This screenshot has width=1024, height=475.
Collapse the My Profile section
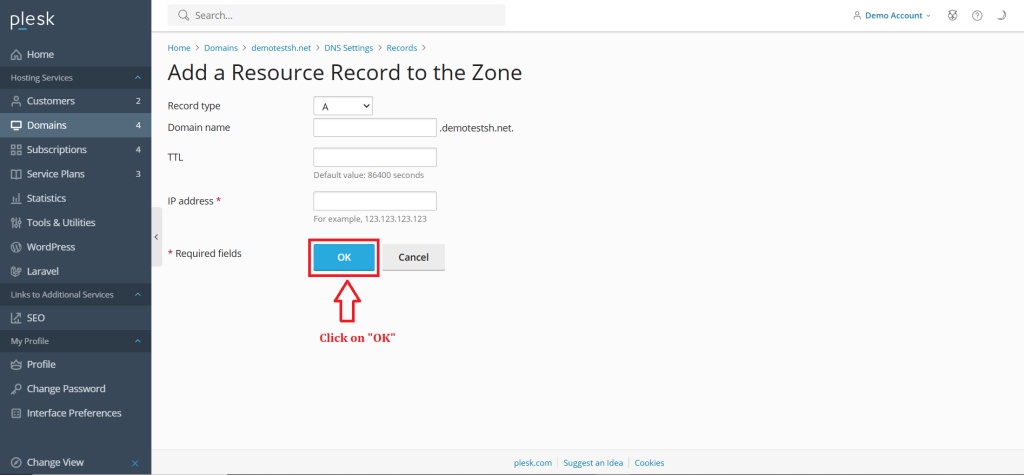(x=138, y=341)
